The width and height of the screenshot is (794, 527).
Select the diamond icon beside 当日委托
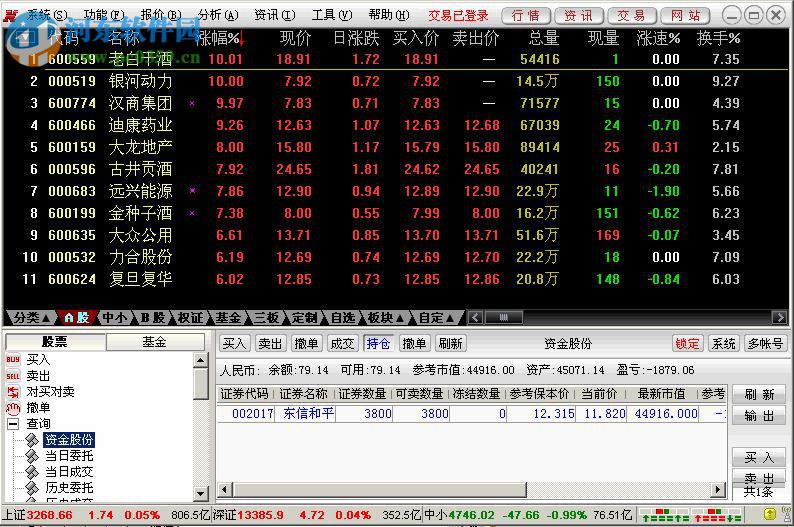tap(32, 456)
